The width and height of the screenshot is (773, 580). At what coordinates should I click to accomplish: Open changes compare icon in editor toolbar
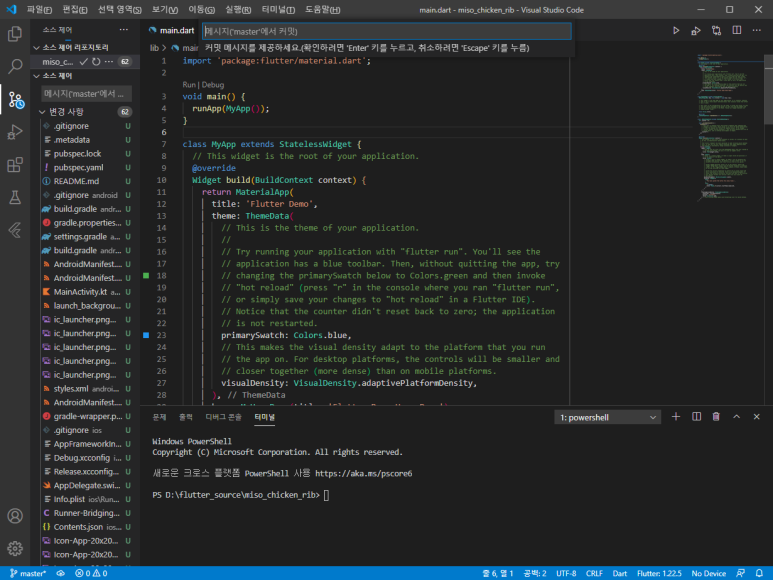[716, 31]
